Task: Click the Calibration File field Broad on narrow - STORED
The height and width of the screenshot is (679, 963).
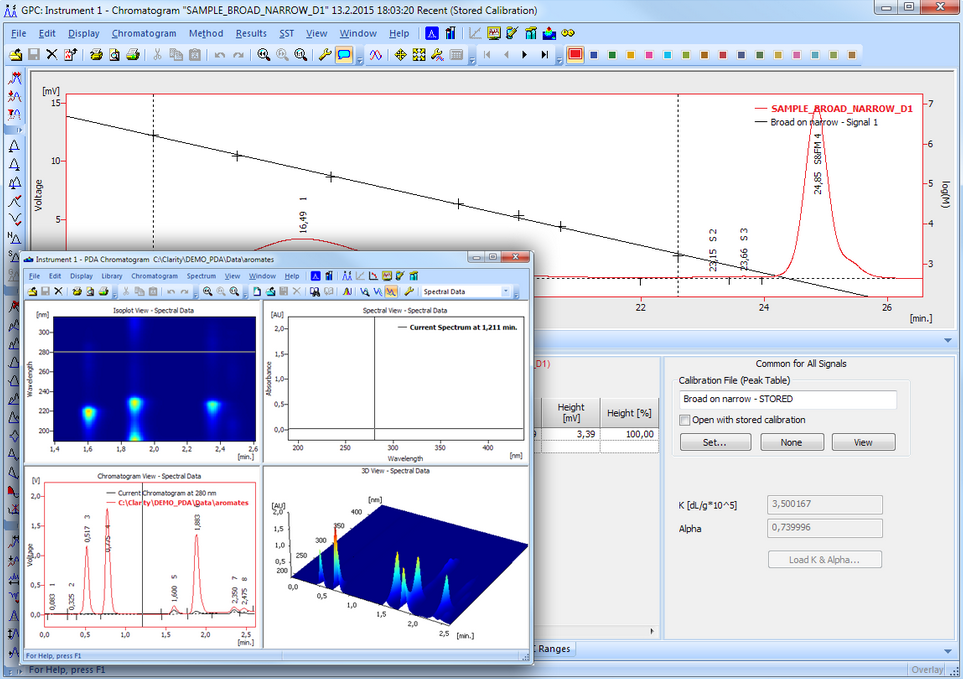Action: click(x=787, y=399)
